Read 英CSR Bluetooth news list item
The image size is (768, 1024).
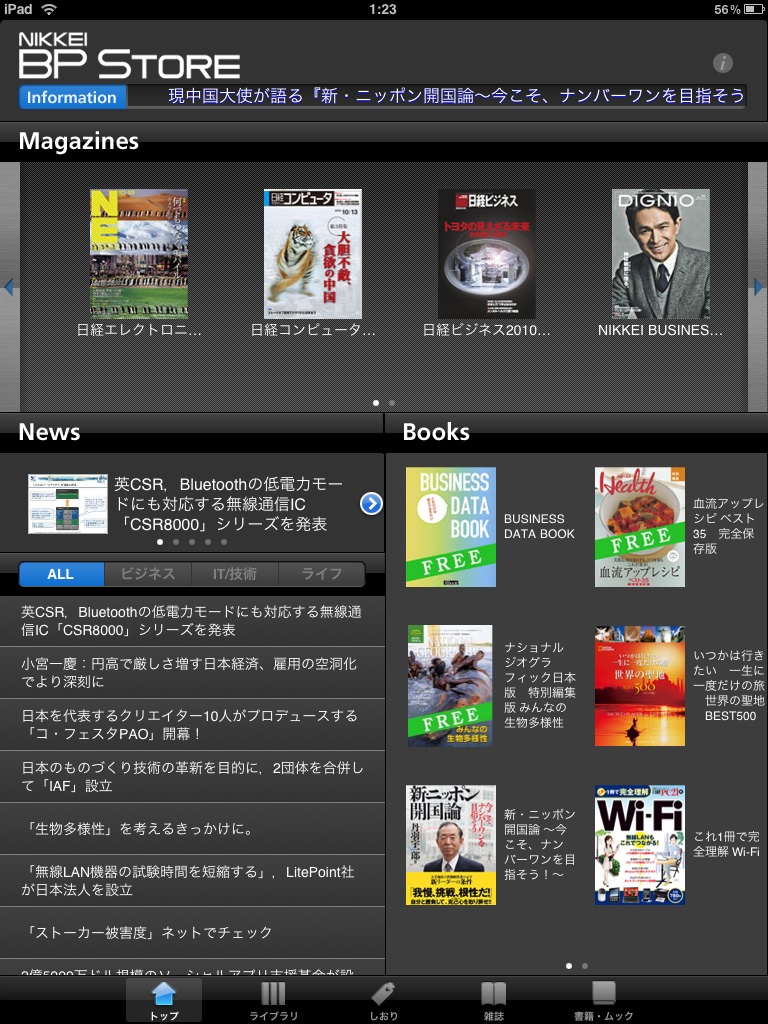point(192,620)
